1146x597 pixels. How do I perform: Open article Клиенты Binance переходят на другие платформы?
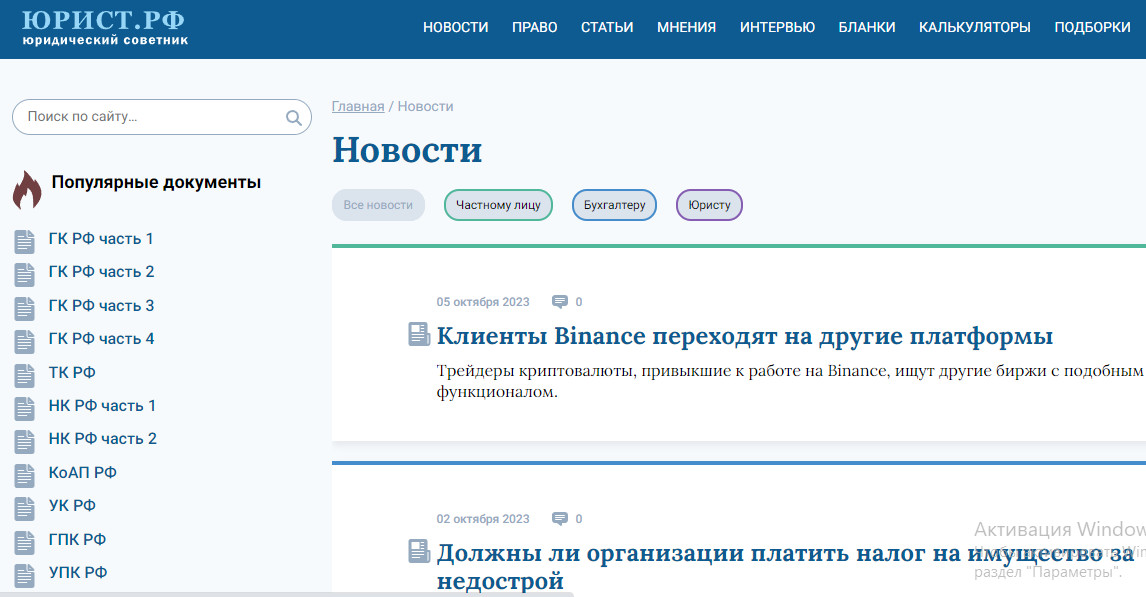[x=745, y=336]
